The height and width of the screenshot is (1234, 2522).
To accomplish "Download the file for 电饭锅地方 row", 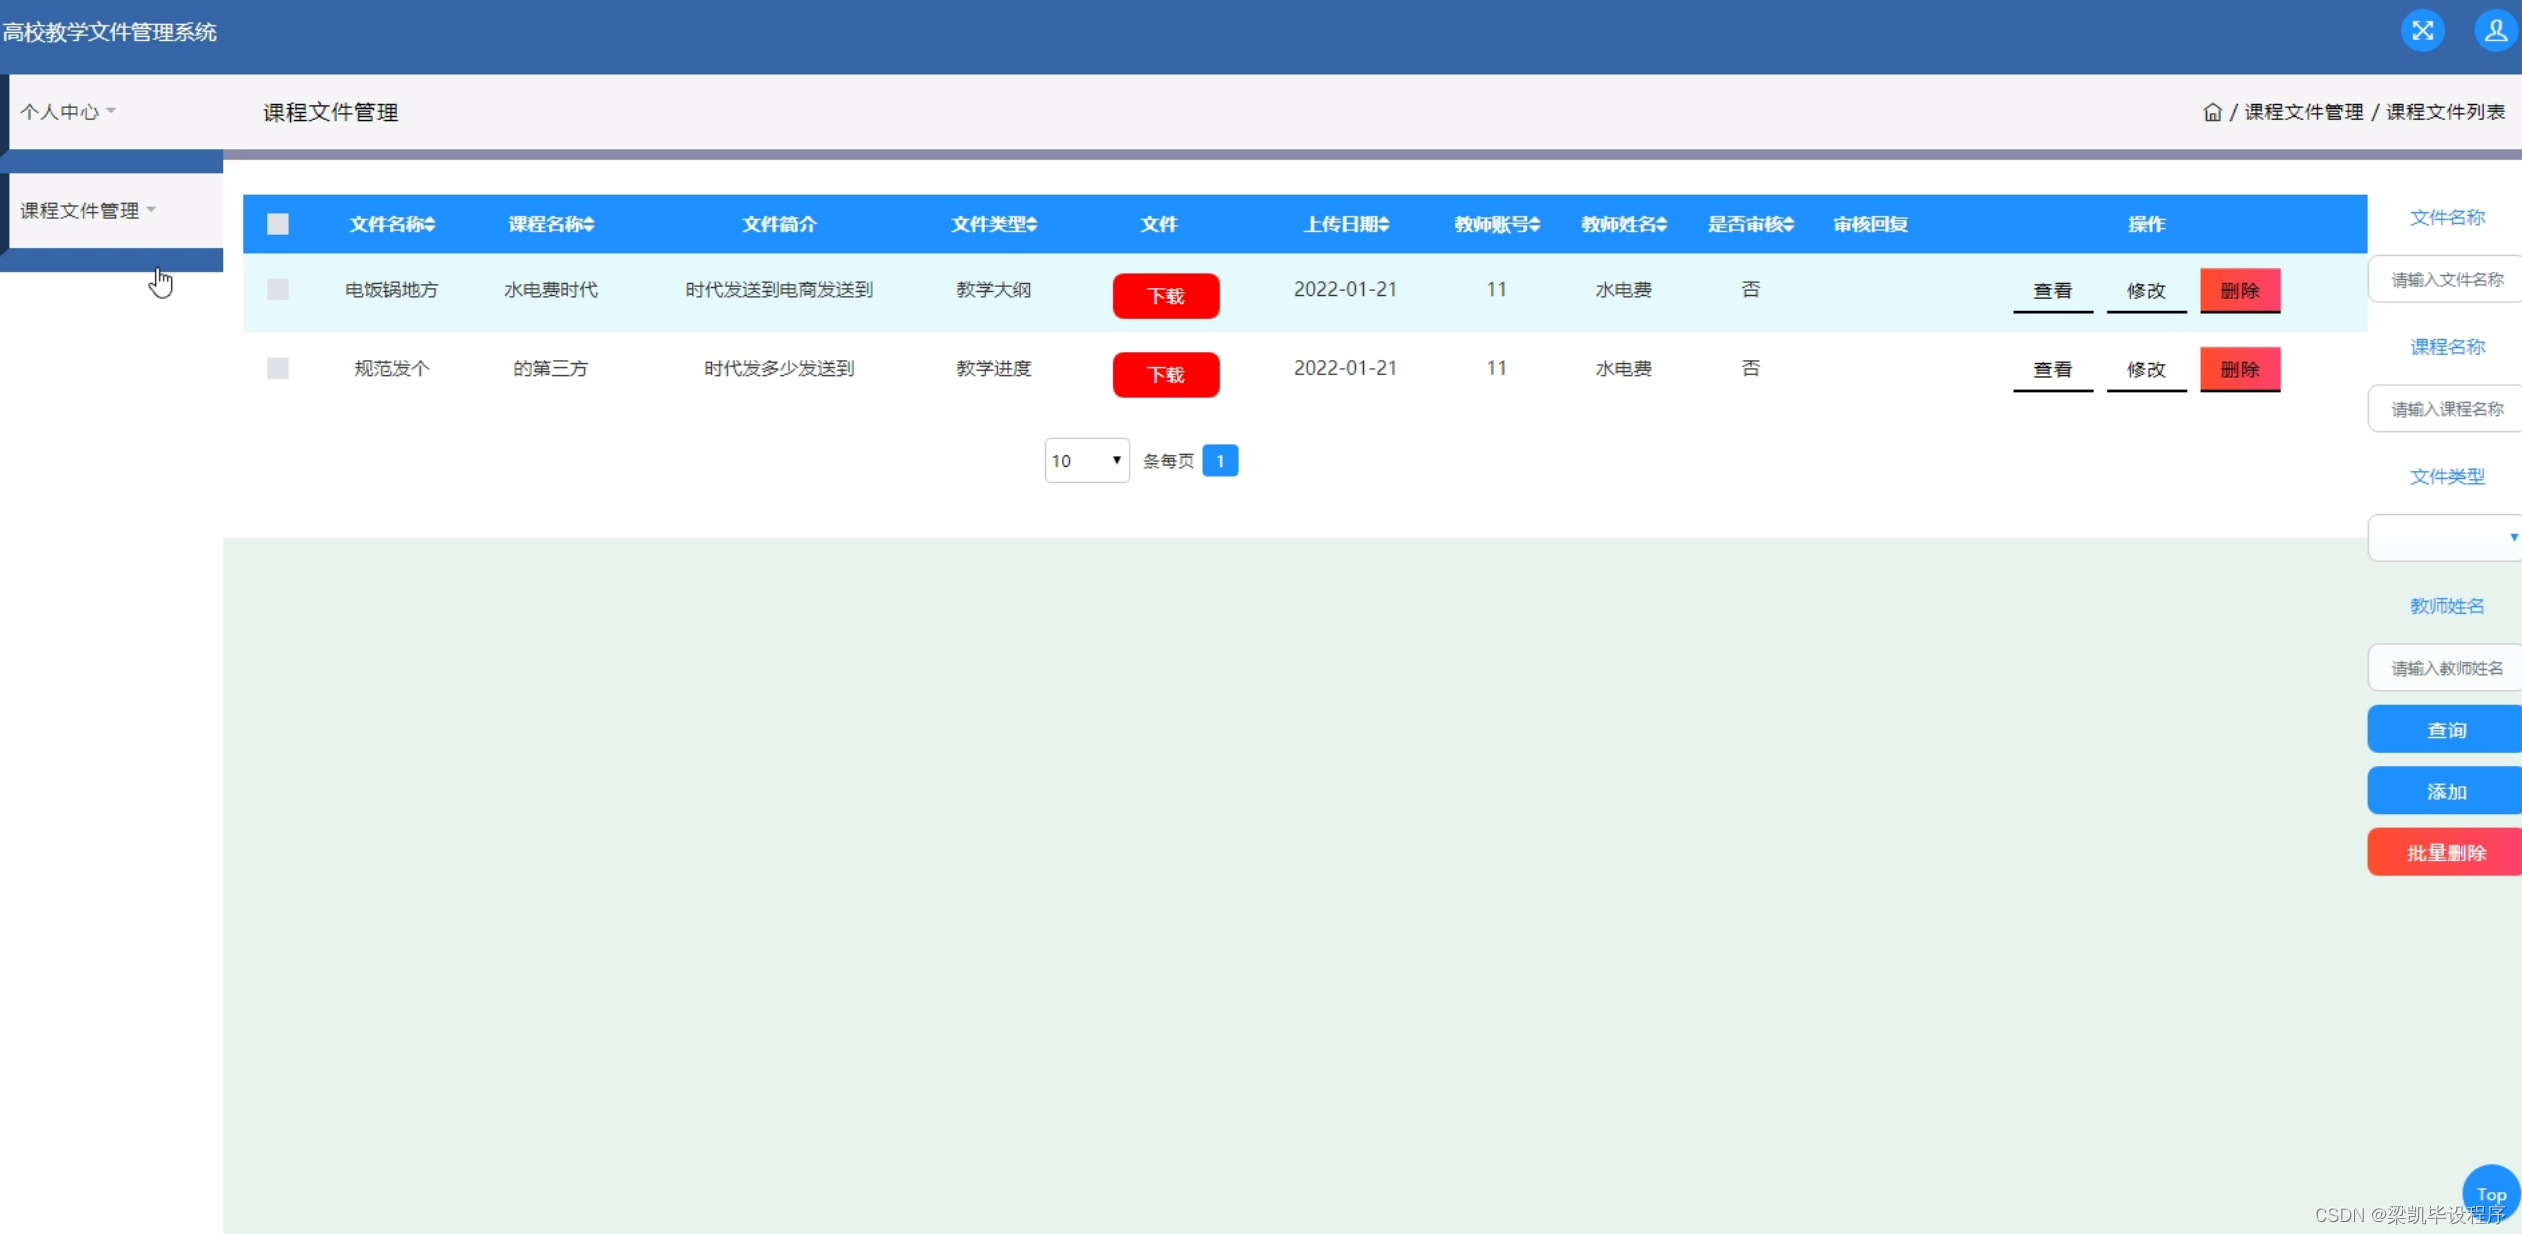I will click(1165, 296).
